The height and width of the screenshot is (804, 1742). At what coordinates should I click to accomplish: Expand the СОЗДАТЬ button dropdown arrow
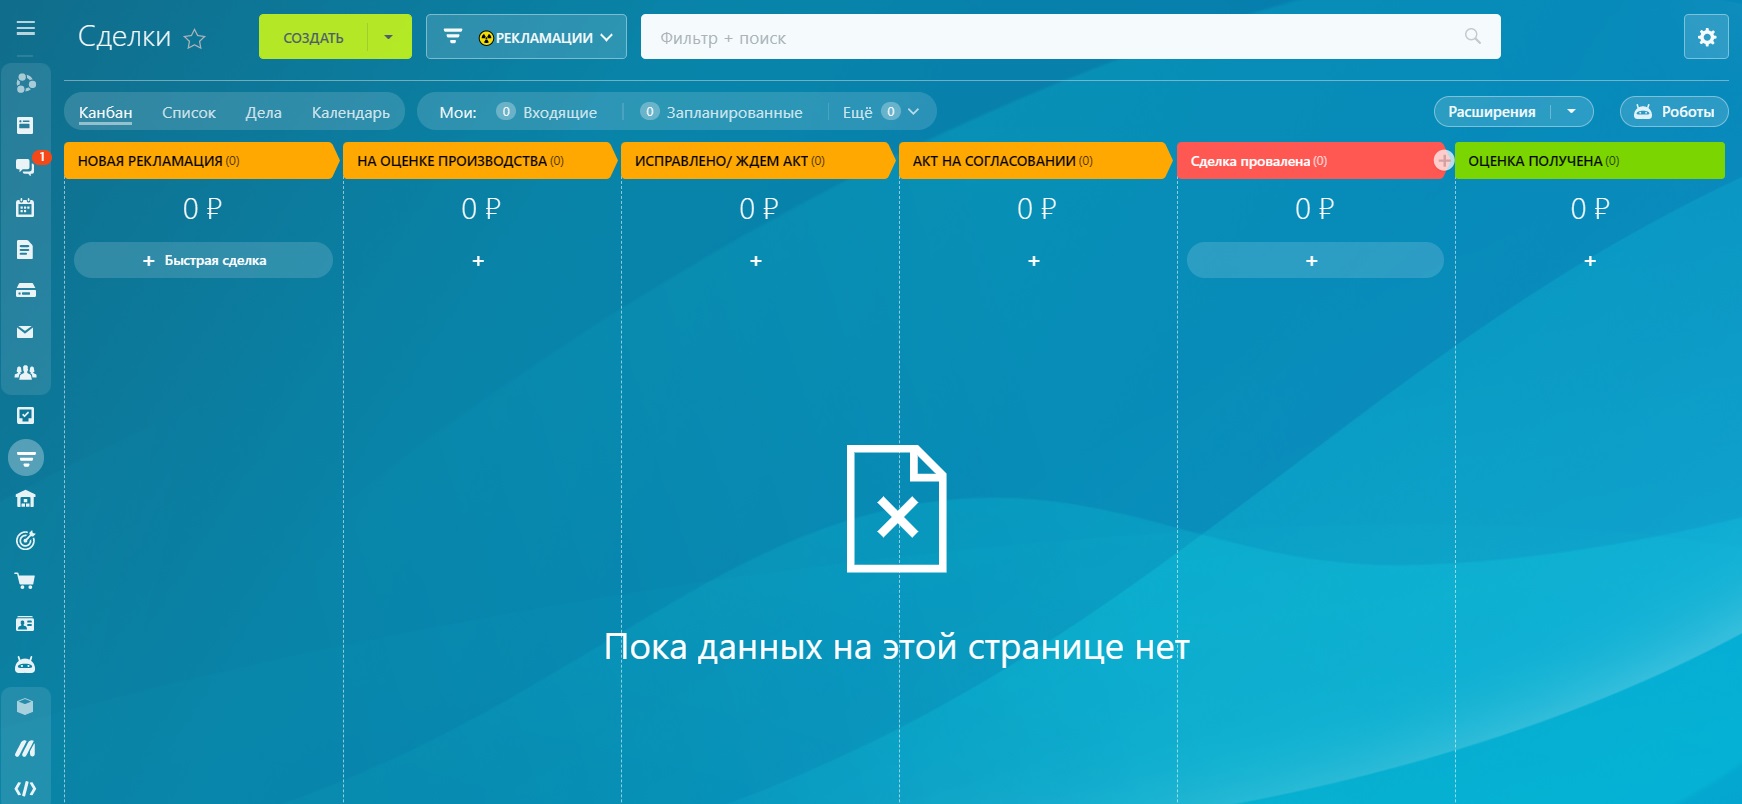tap(389, 37)
